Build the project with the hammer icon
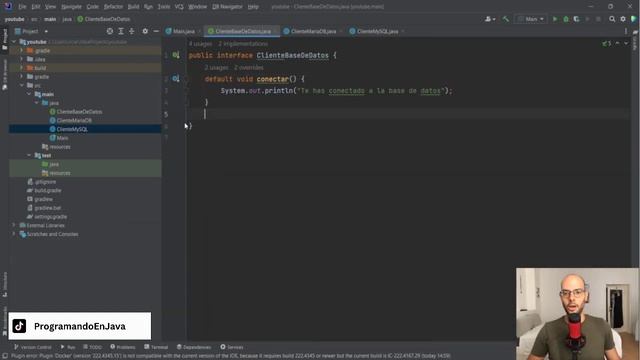640x360 pixels. point(506,19)
